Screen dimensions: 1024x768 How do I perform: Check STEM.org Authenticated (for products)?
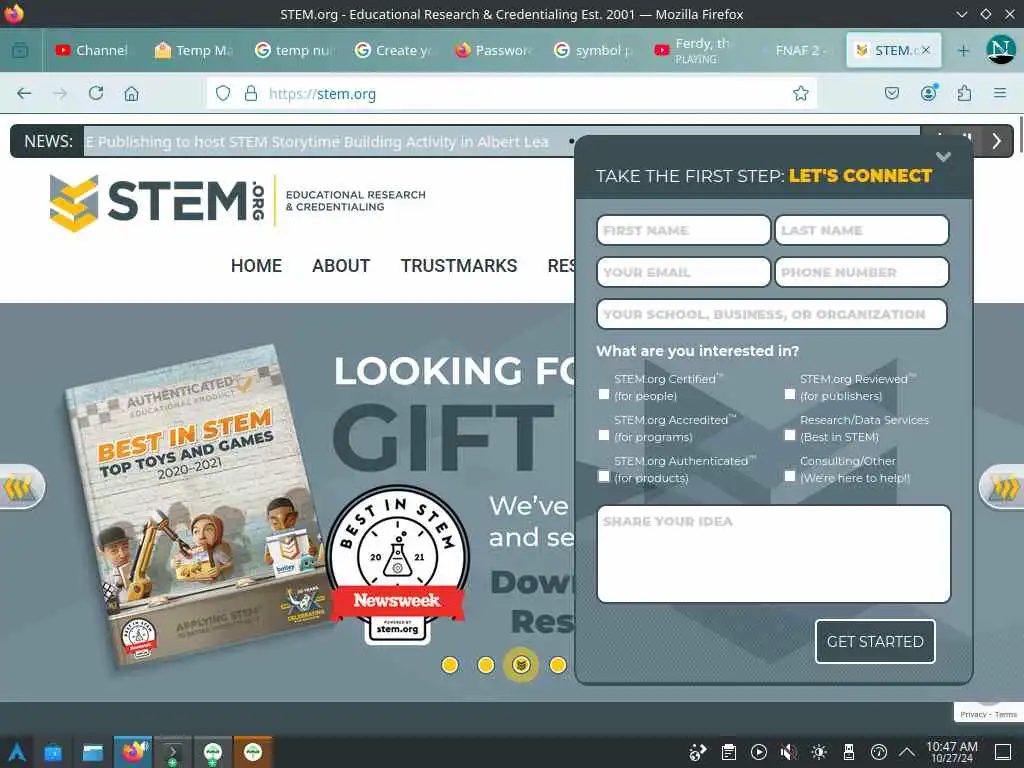click(x=604, y=477)
